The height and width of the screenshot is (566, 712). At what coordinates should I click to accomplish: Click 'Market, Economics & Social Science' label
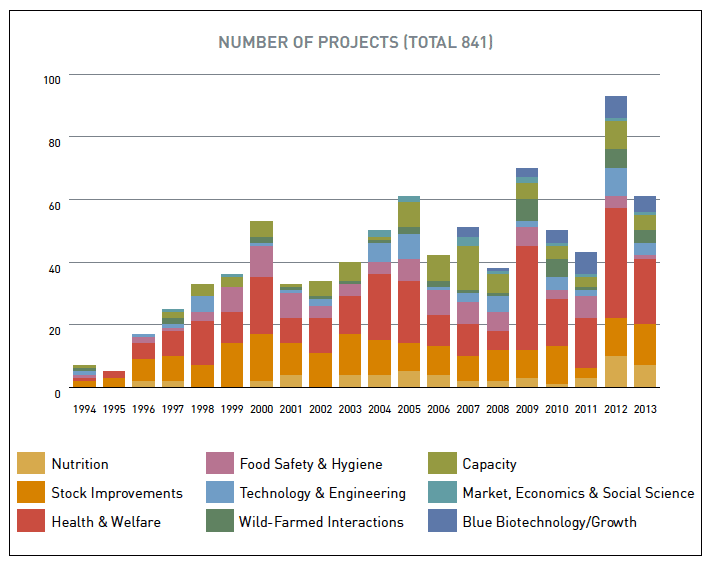(578, 493)
